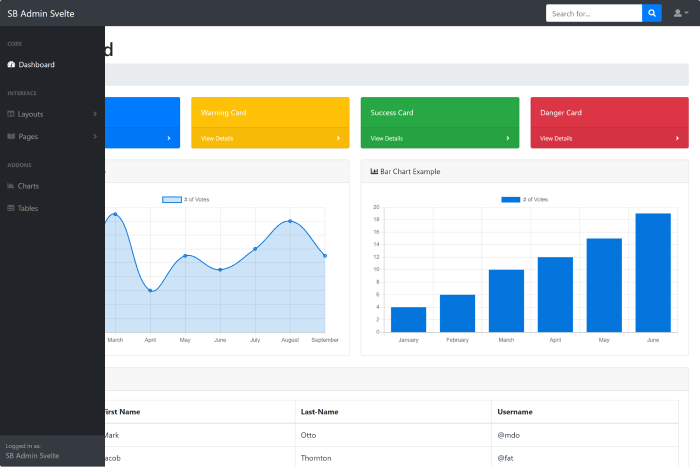The image size is (700, 467).
Task: Click the @mdo table cell
Action: tap(585, 435)
